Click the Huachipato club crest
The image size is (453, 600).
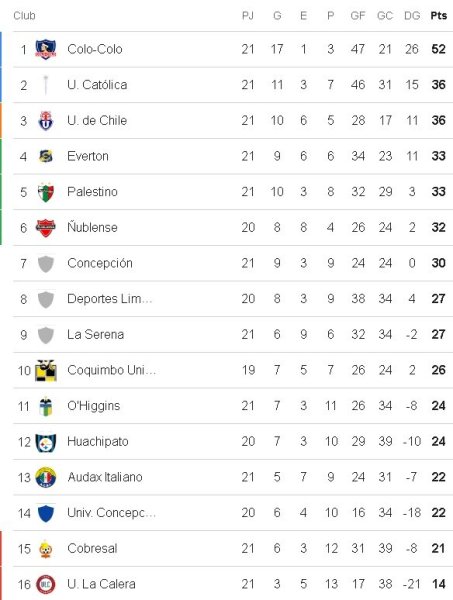(x=46, y=442)
